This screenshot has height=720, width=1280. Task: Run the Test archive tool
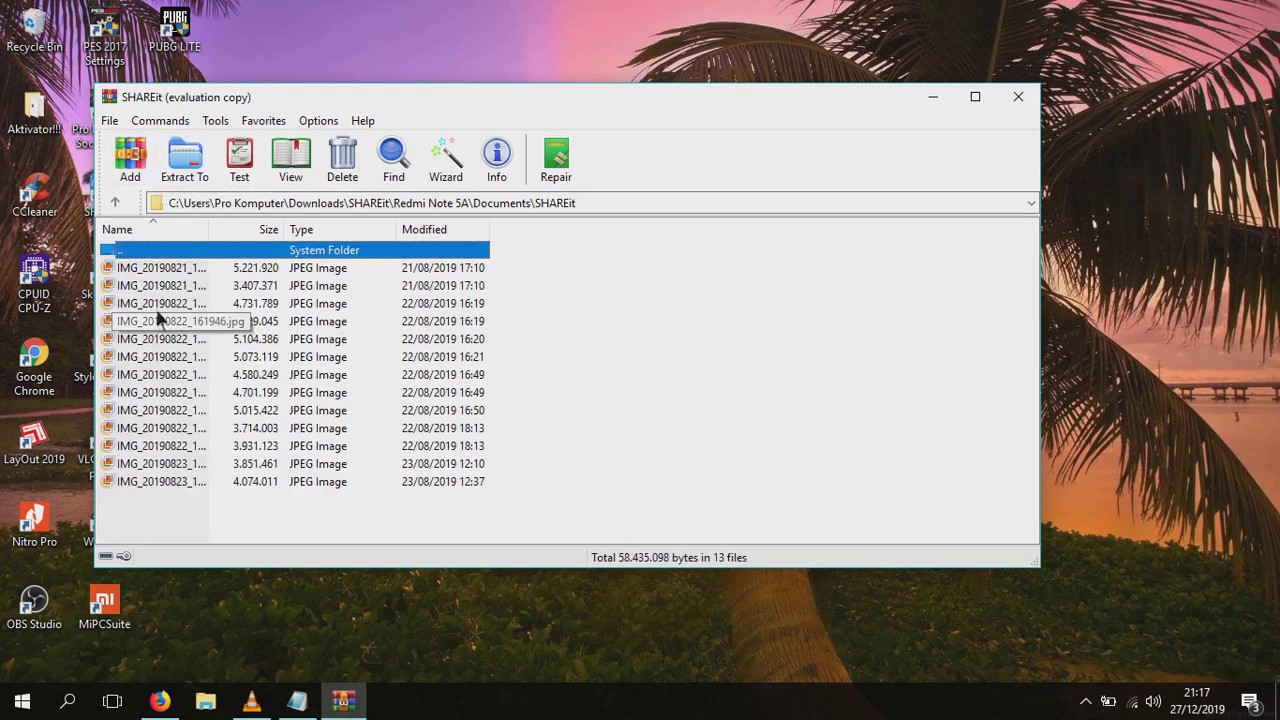tap(239, 160)
